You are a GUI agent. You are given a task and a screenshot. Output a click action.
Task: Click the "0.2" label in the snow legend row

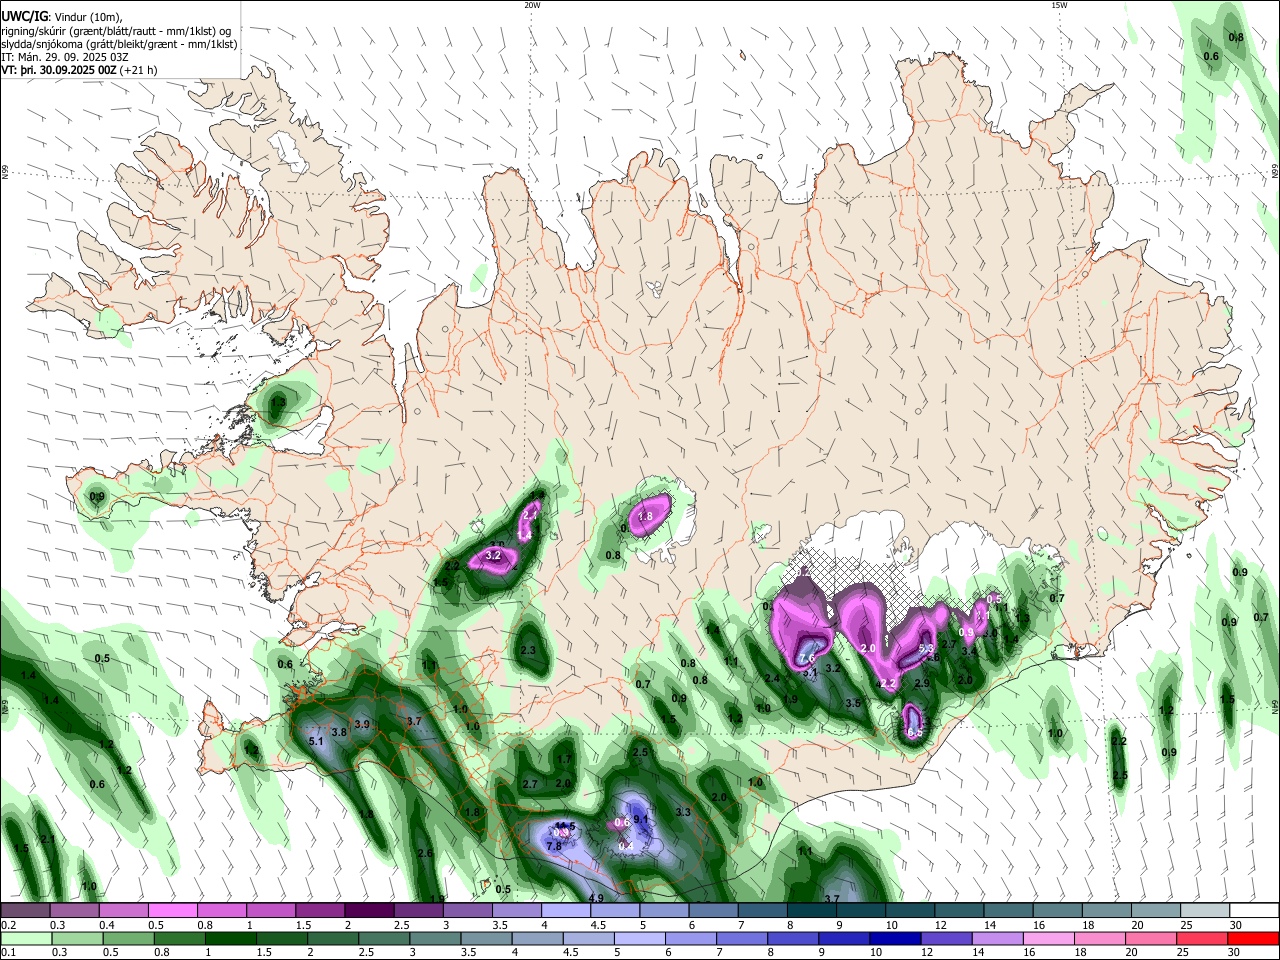coord(7,925)
